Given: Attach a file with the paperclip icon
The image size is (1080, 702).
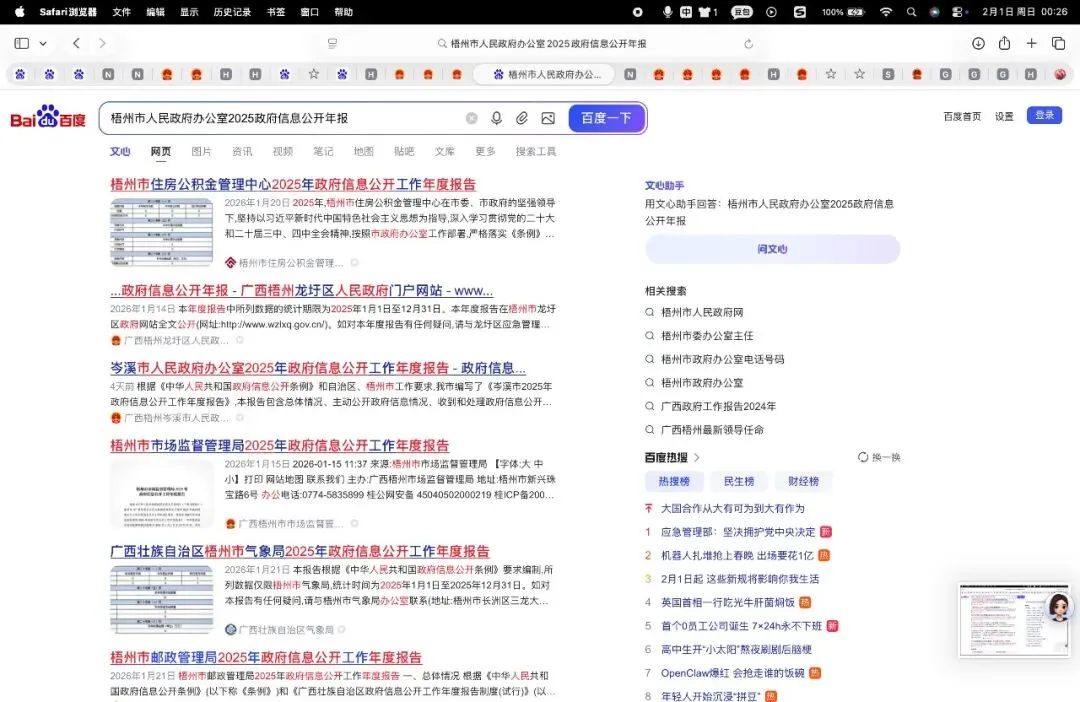Looking at the screenshot, I should pyautogui.click(x=522, y=118).
